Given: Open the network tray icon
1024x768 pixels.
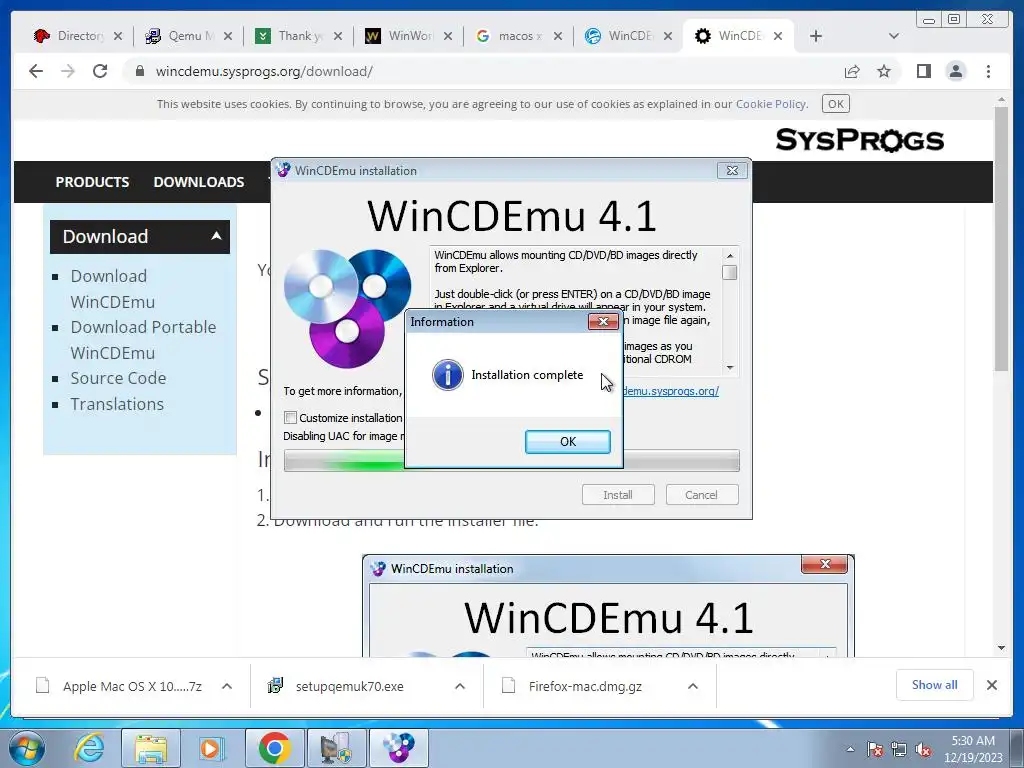Looking at the screenshot, I should coord(899,749).
